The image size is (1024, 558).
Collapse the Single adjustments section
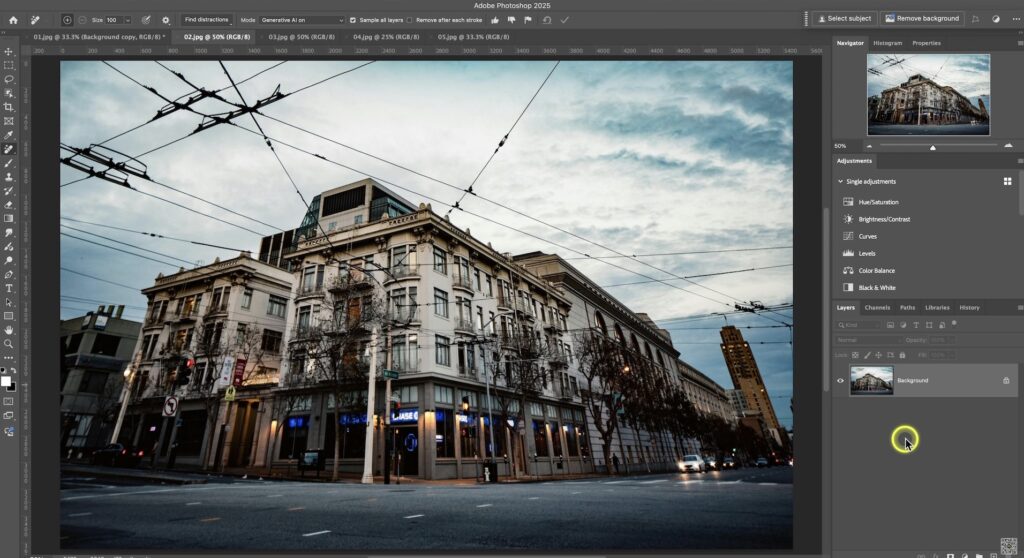pyautogui.click(x=840, y=182)
